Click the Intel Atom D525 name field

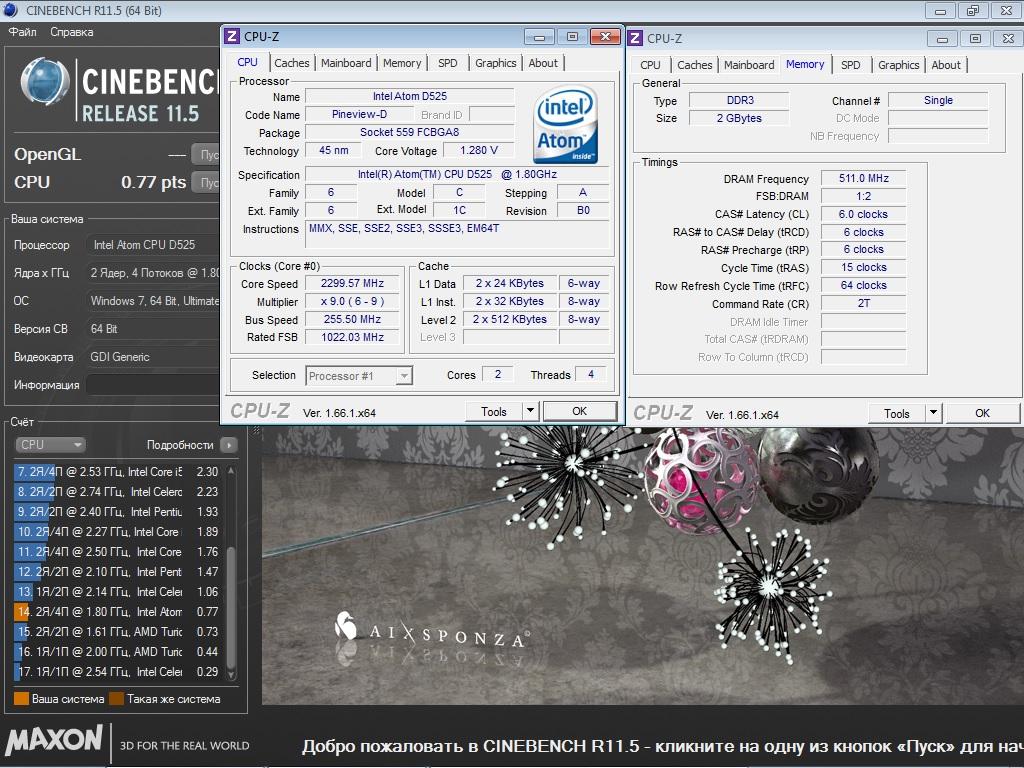409,96
